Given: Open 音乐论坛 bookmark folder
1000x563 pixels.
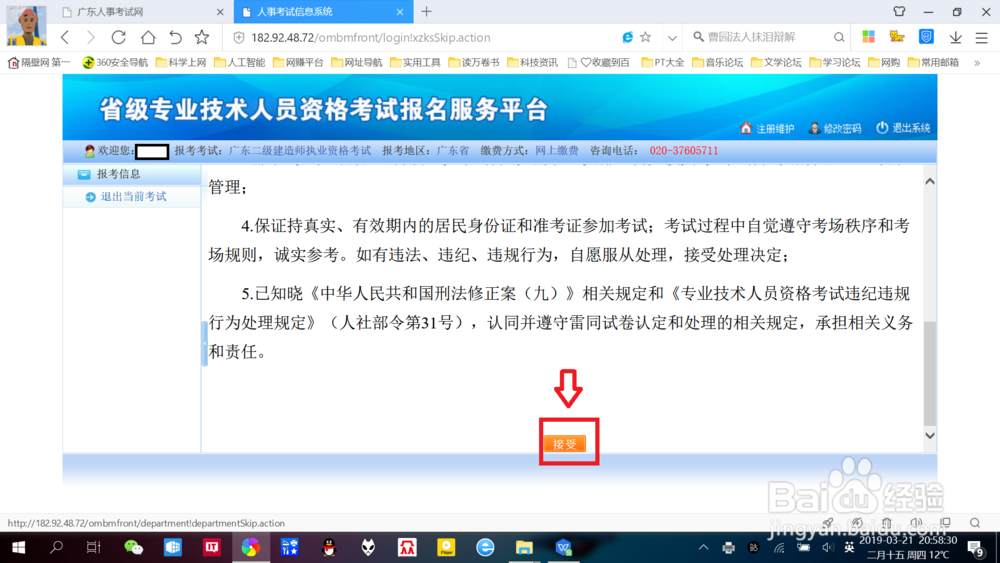Looking at the screenshot, I should pos(718,62).
